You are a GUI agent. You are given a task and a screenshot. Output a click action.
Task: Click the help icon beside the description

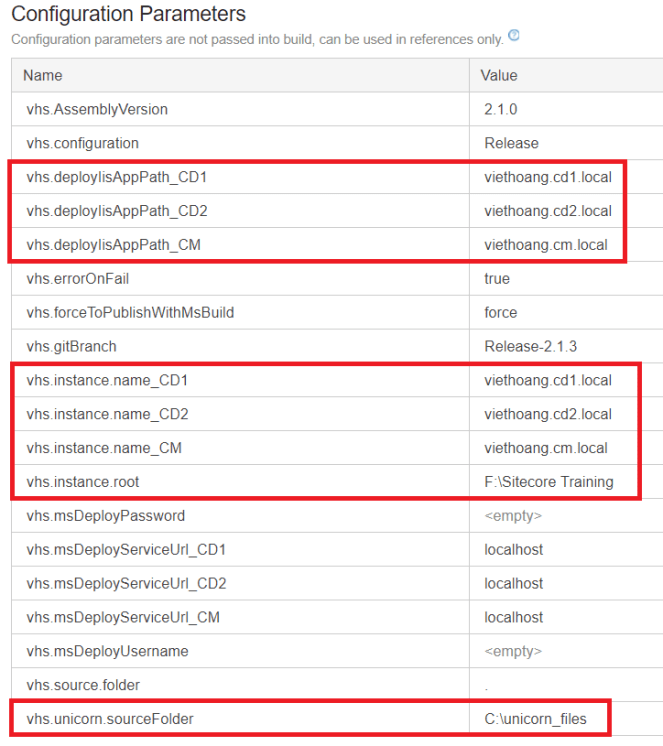pyautogui.click(x=514, y=36)
